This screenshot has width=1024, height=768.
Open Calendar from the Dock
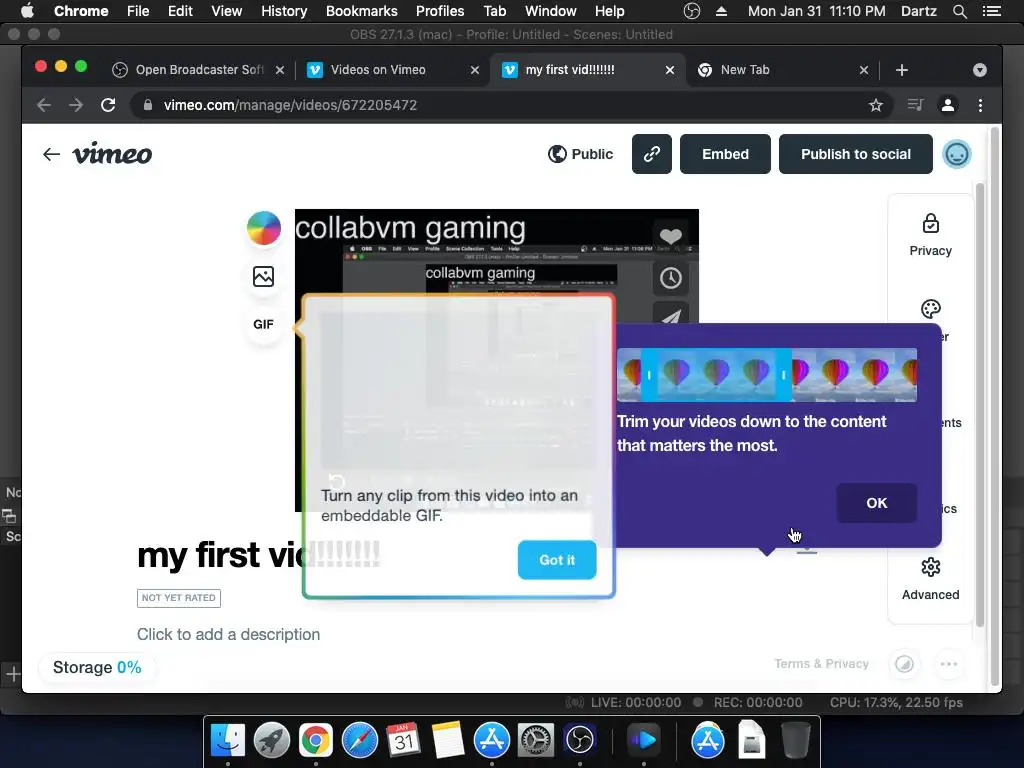tap(404, 740)
